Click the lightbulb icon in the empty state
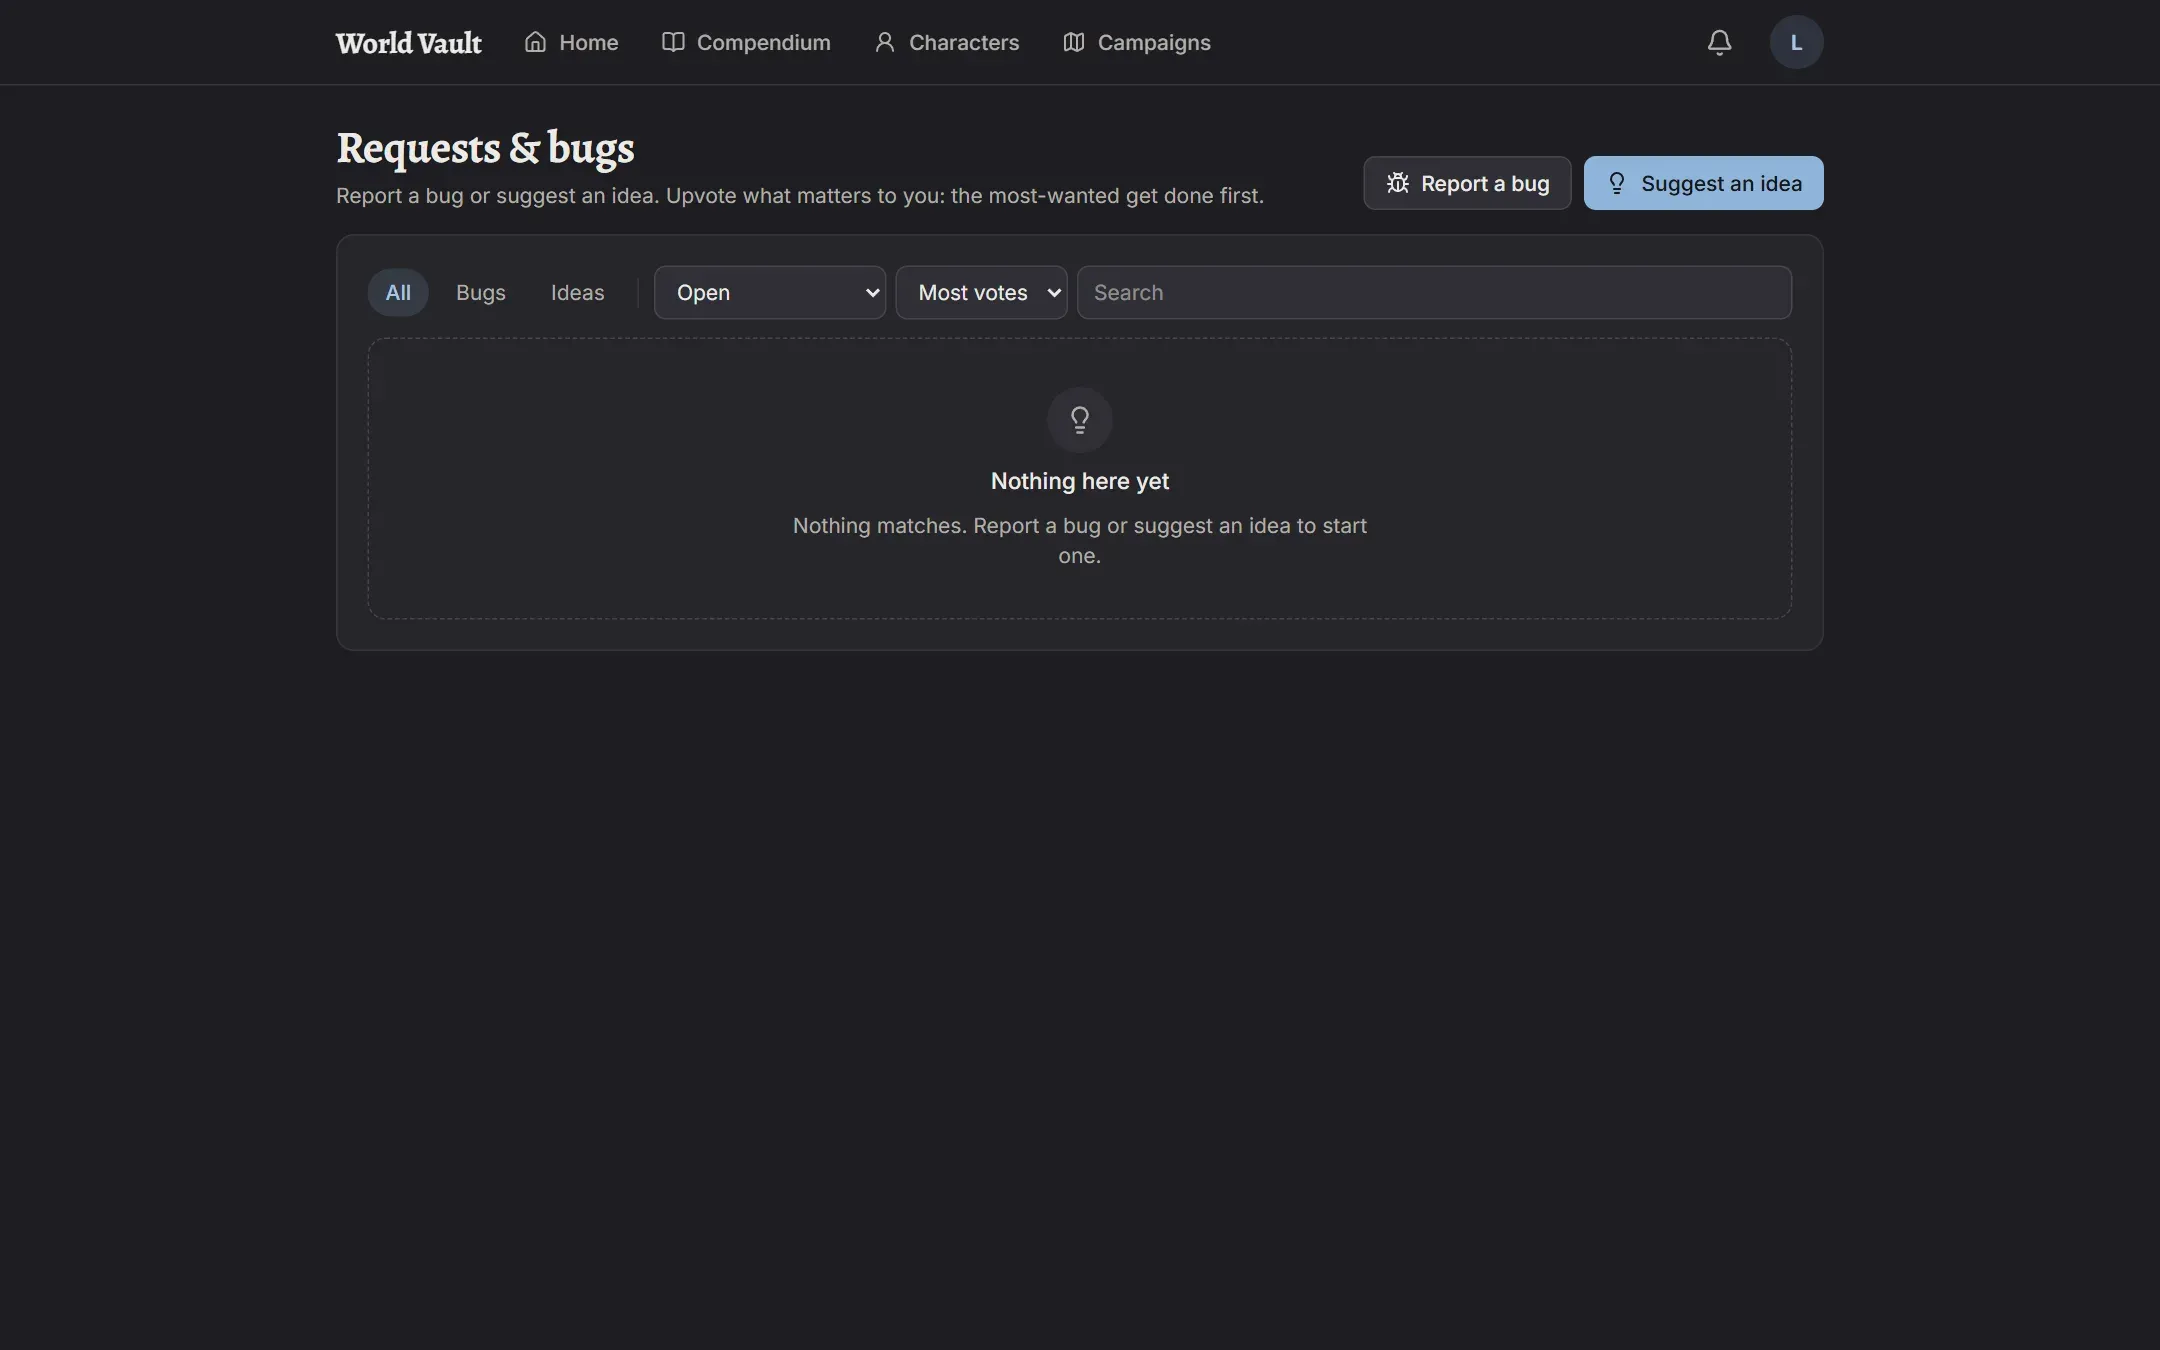2160x1350 pixels. tap(1079, 419)
